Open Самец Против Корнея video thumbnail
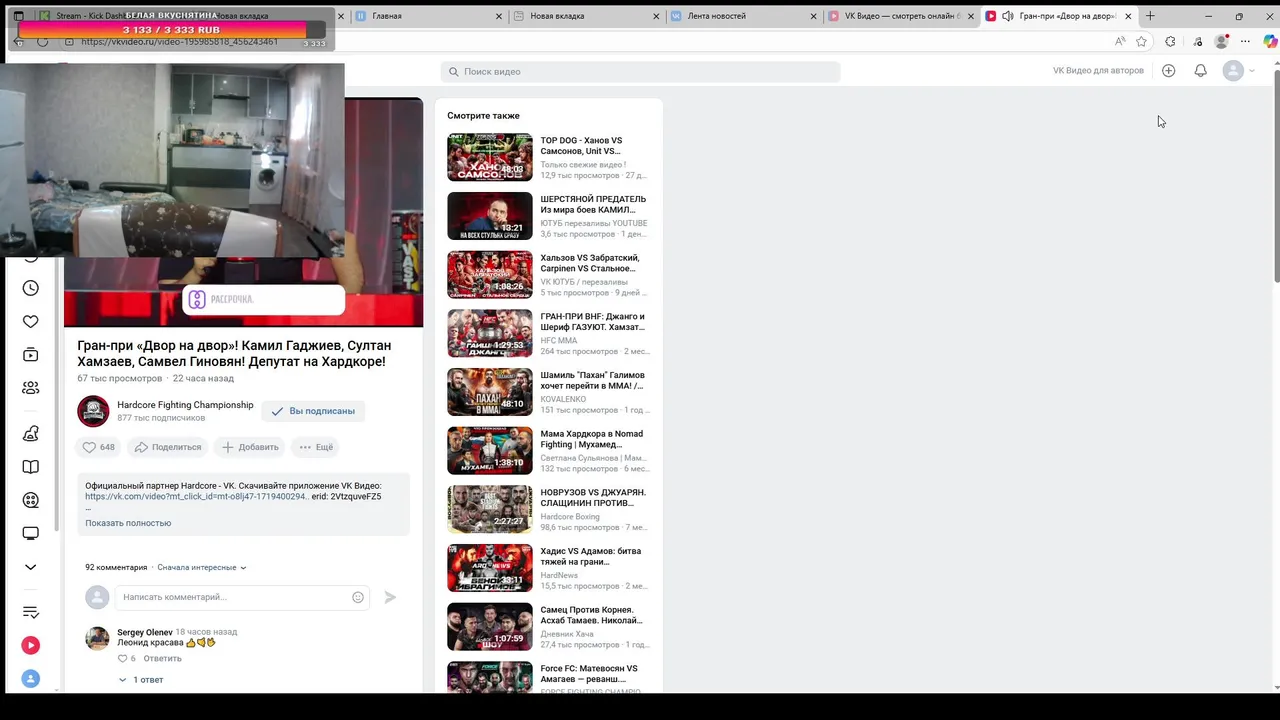The width and height of the screenshot is (1280, 720). click(490, 626)
